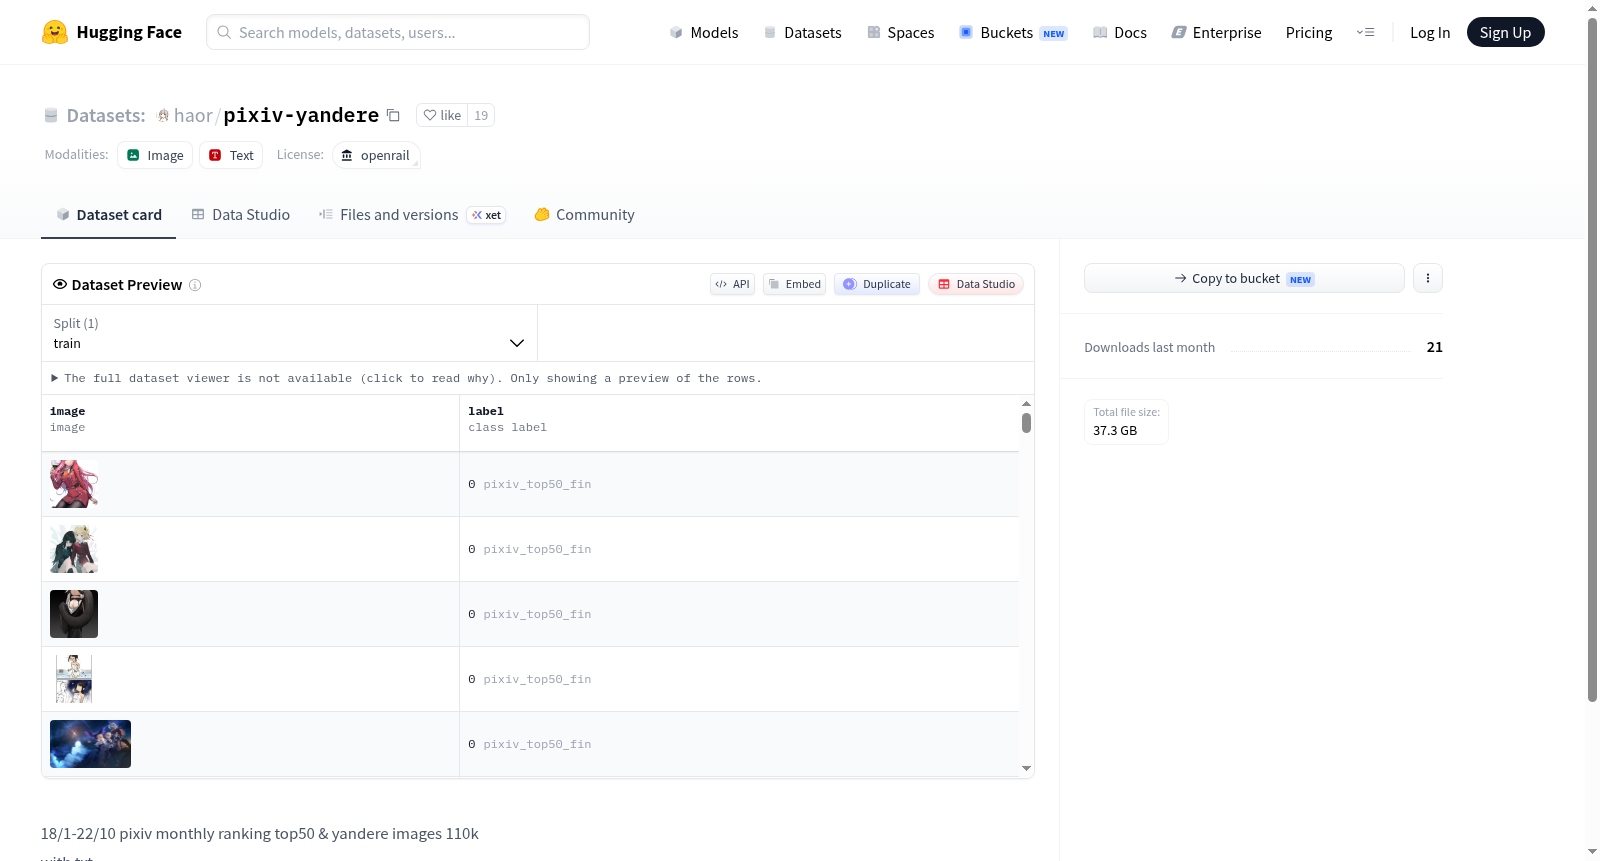1600x861 pixels.
Task: Click the Embed button
Action: point(794,284)
